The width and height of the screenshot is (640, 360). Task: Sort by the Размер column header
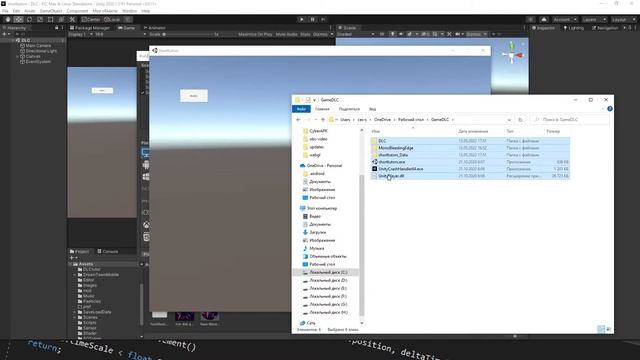[557, 131]
